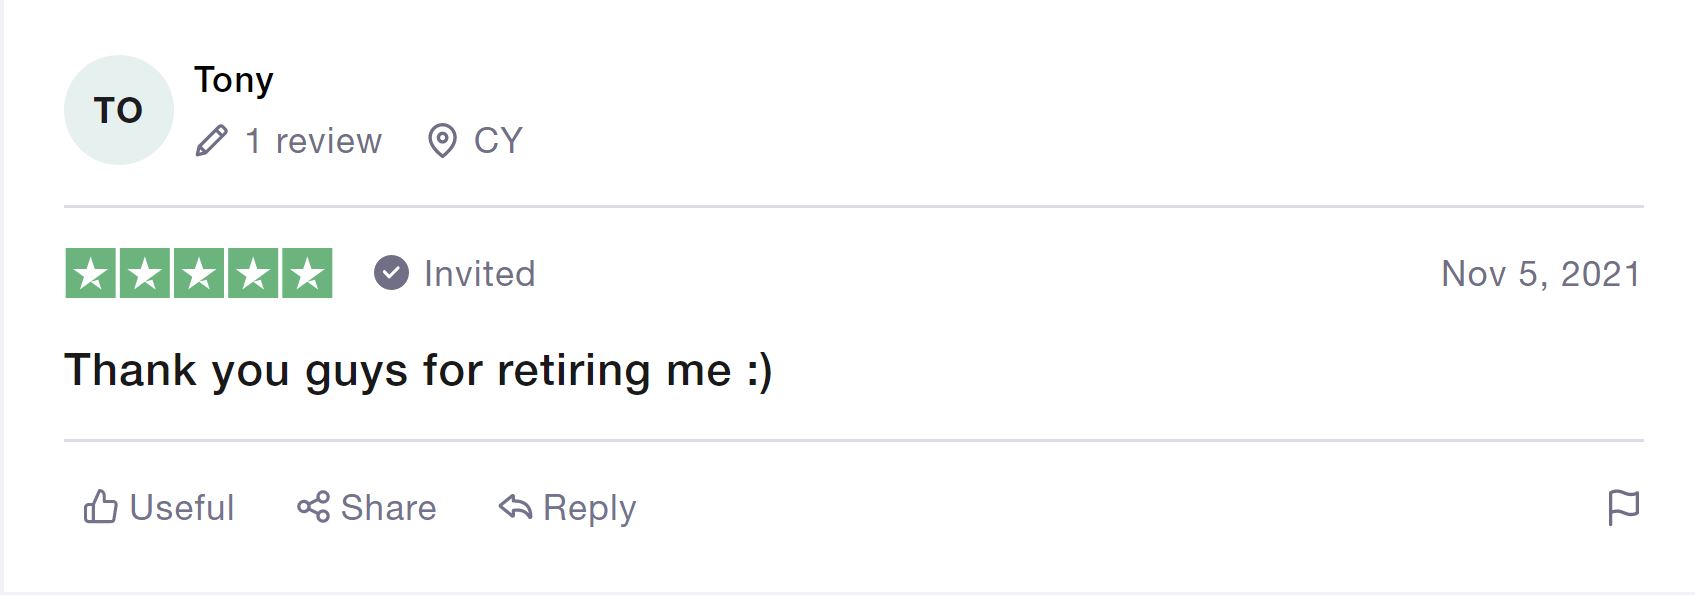The image size is (1695, 595).
Task: Click the "1 review" count text
Action: pos(314,141)
